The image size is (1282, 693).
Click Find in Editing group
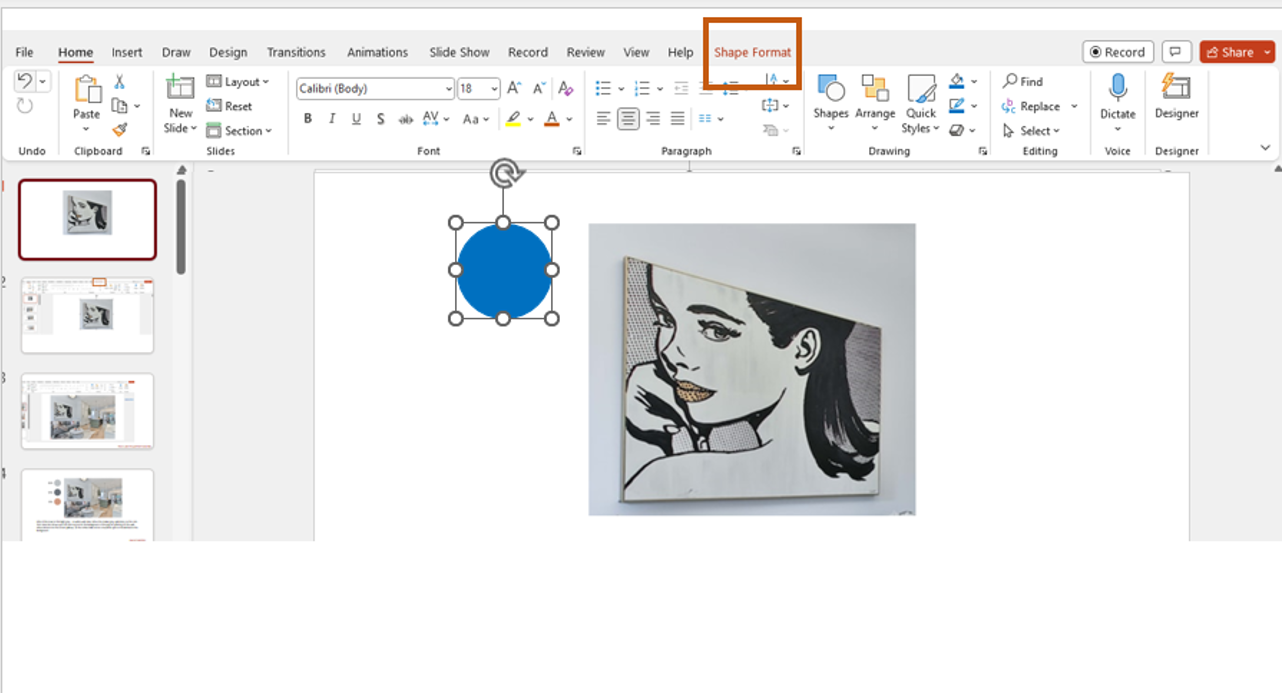click(x=1022, y=82)
